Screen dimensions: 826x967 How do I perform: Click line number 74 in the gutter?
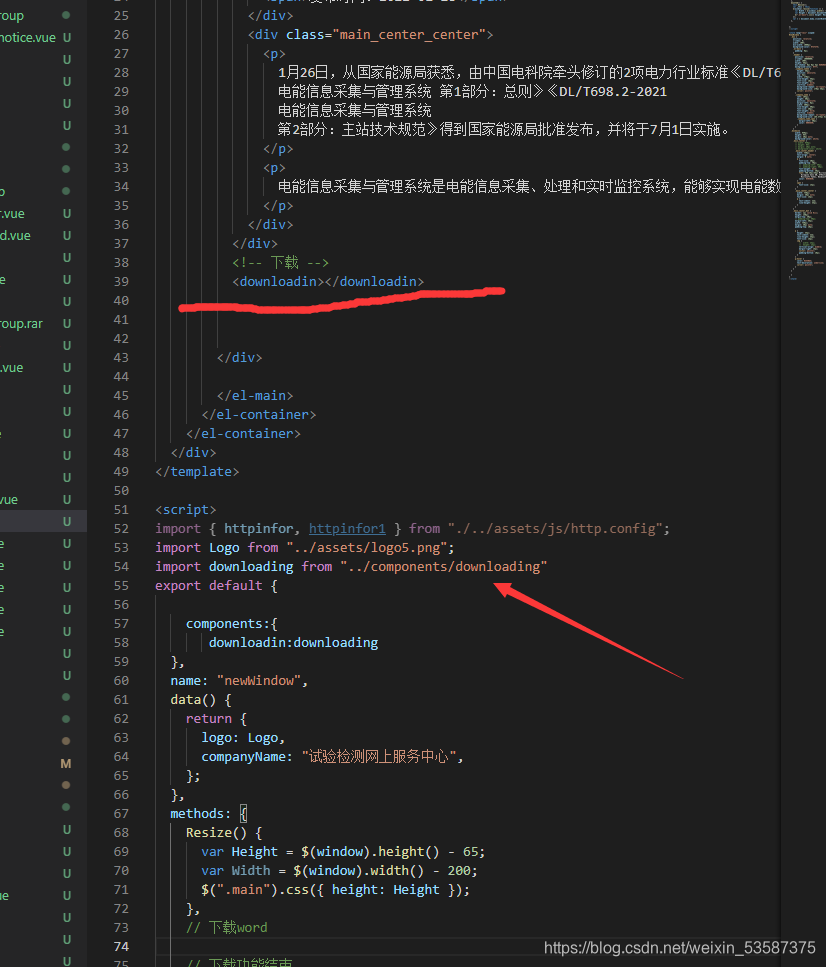tap(121, 947)
